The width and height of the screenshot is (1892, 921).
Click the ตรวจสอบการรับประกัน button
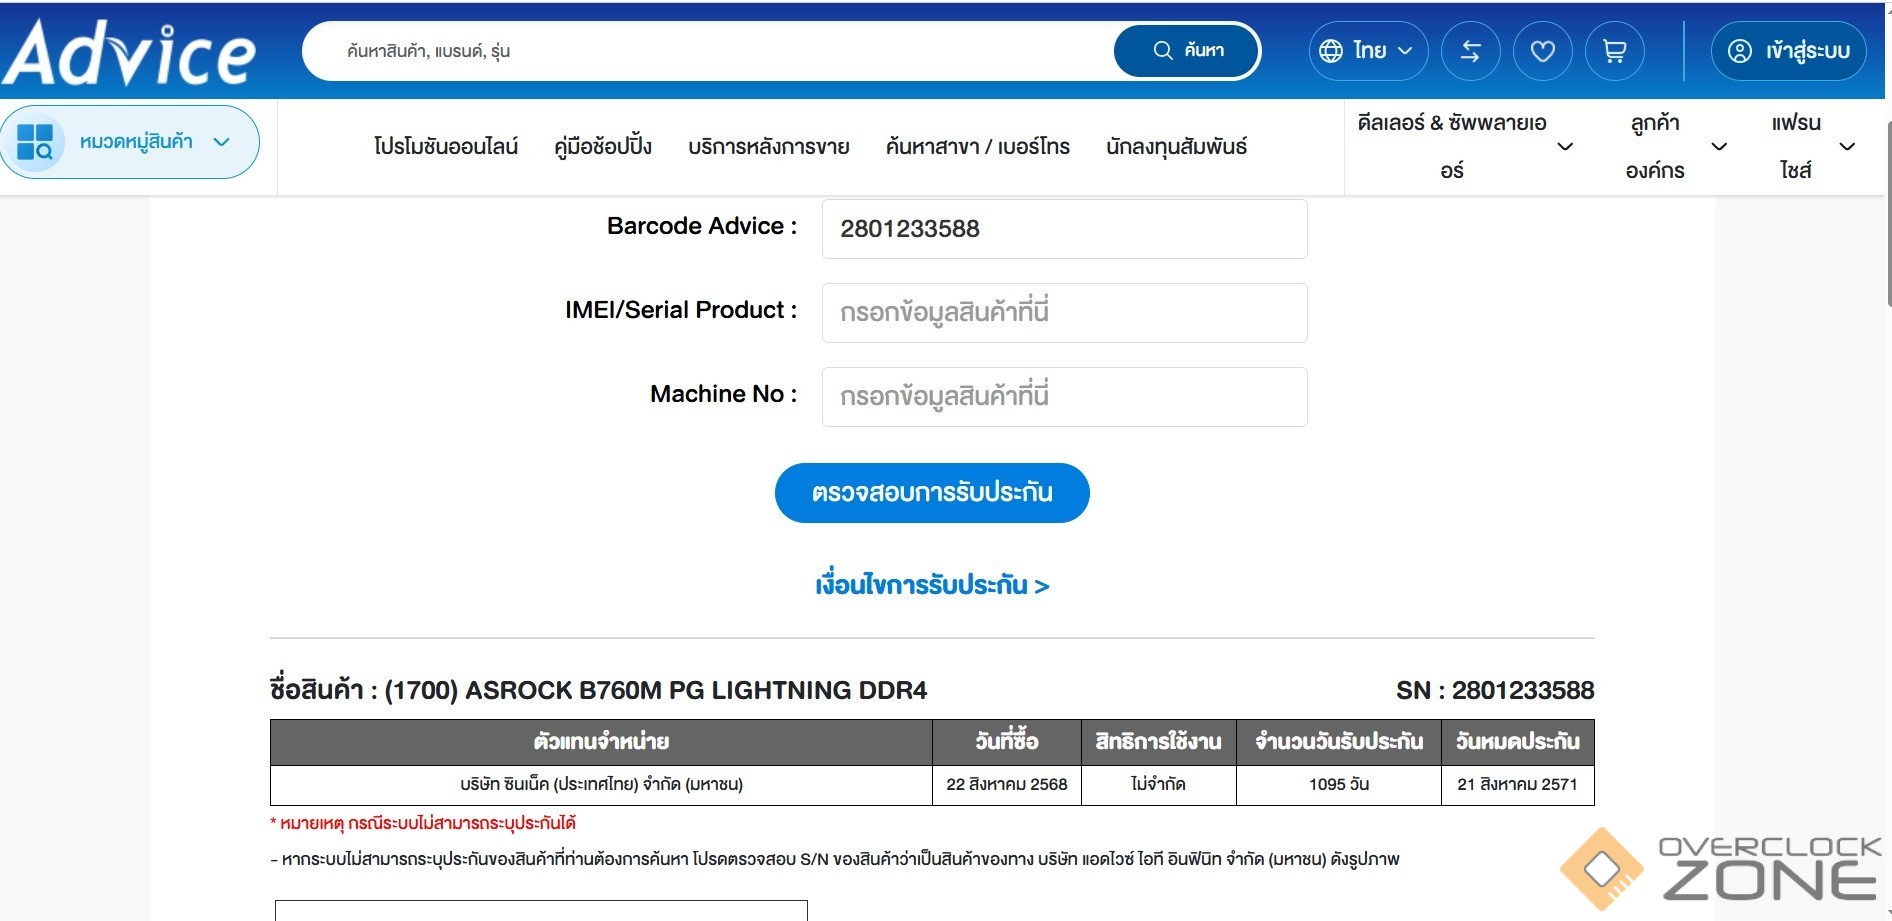[x=932, y=493]
